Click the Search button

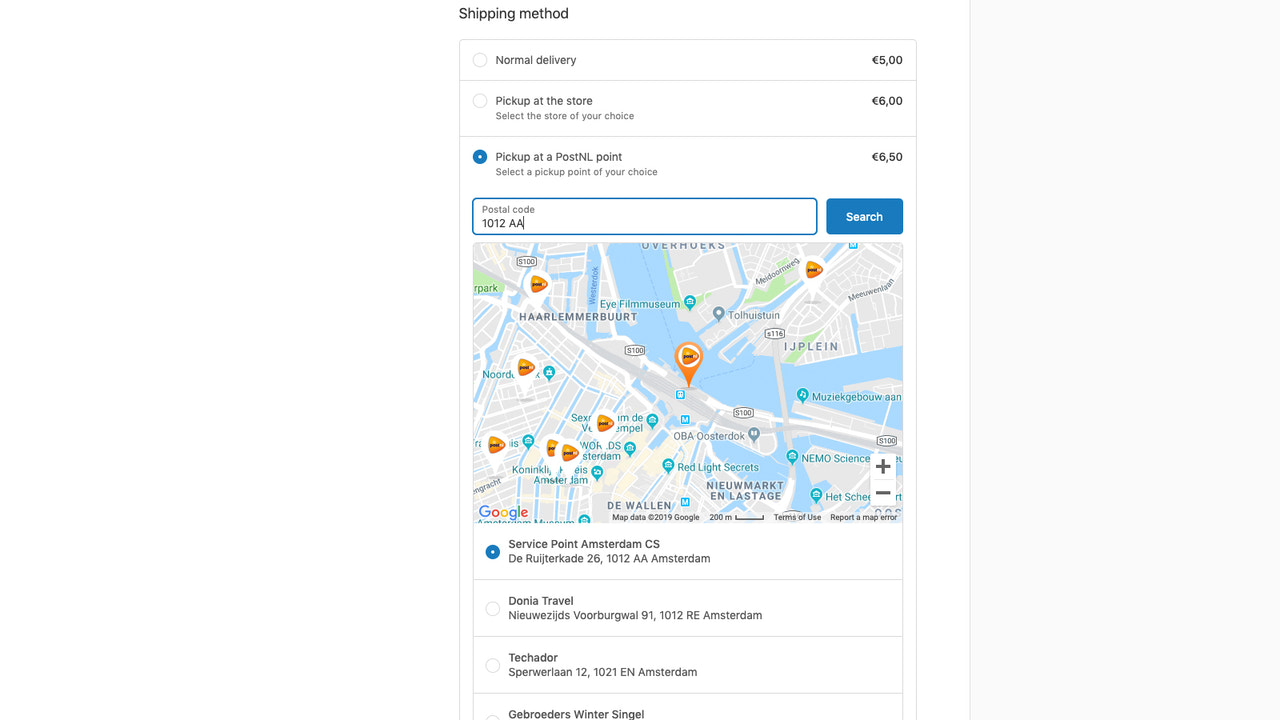864,216
